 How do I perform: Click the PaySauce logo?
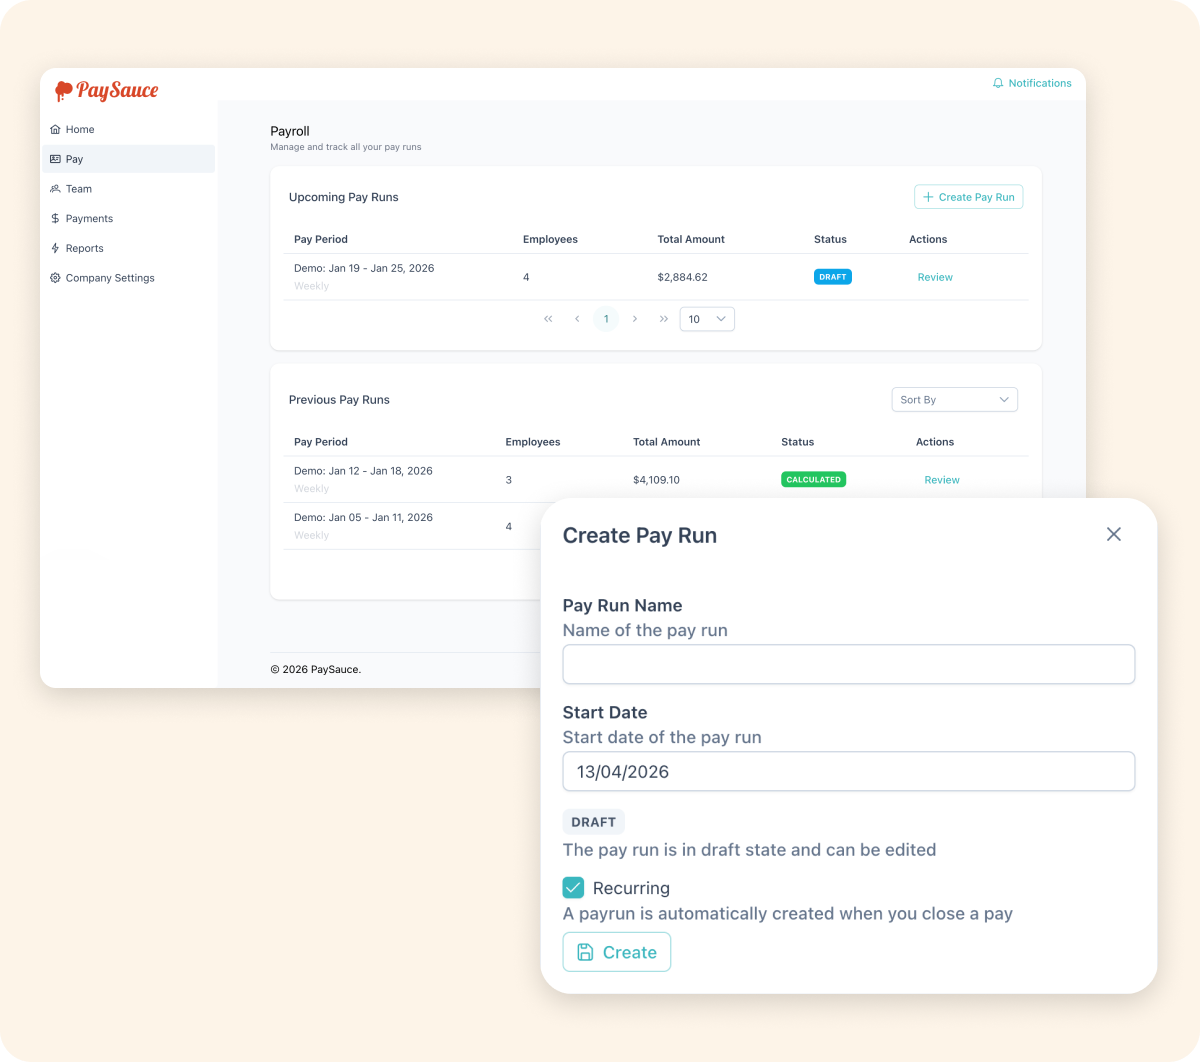pos(107,91)
